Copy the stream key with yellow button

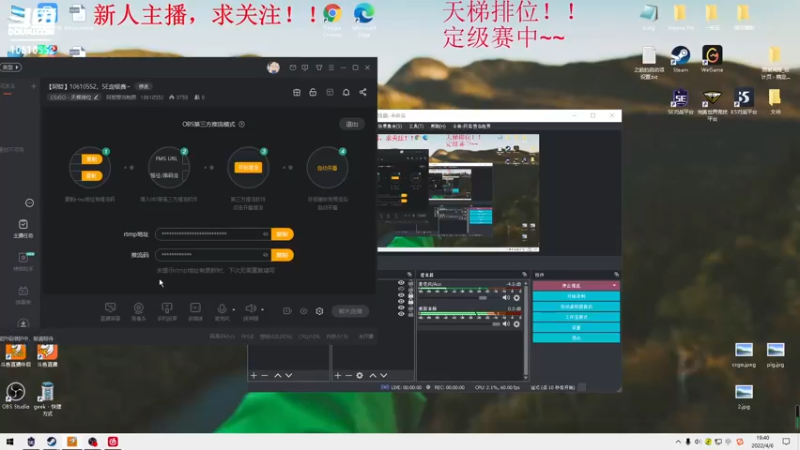282,255
